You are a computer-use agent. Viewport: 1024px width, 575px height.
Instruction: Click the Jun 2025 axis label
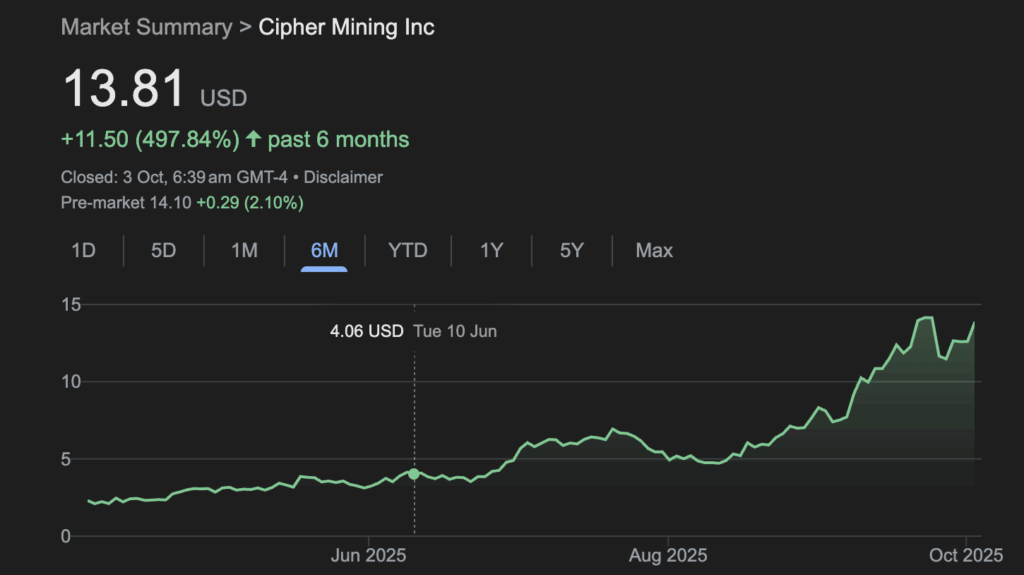(368, 555)
